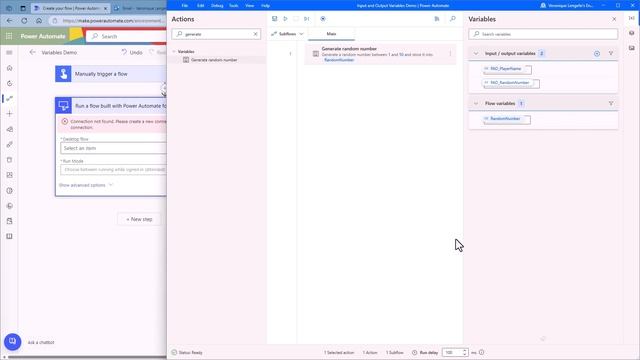Open My flows icon in the sidebar
640x360 pixels.
9,98
